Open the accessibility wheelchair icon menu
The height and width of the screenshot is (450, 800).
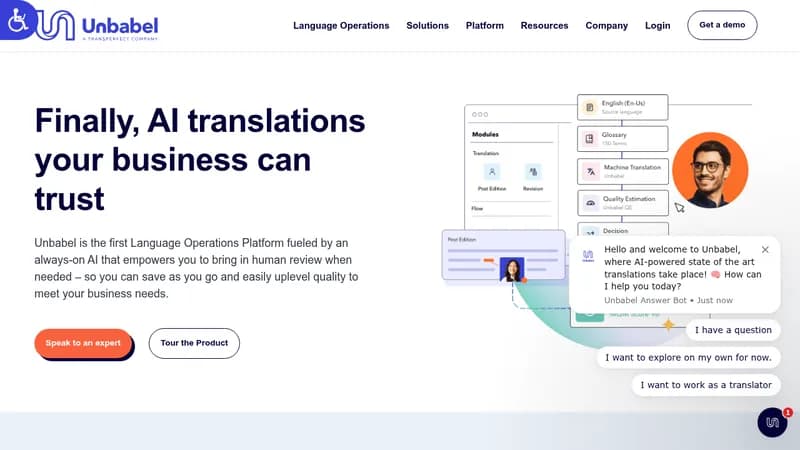coord(18,19)
